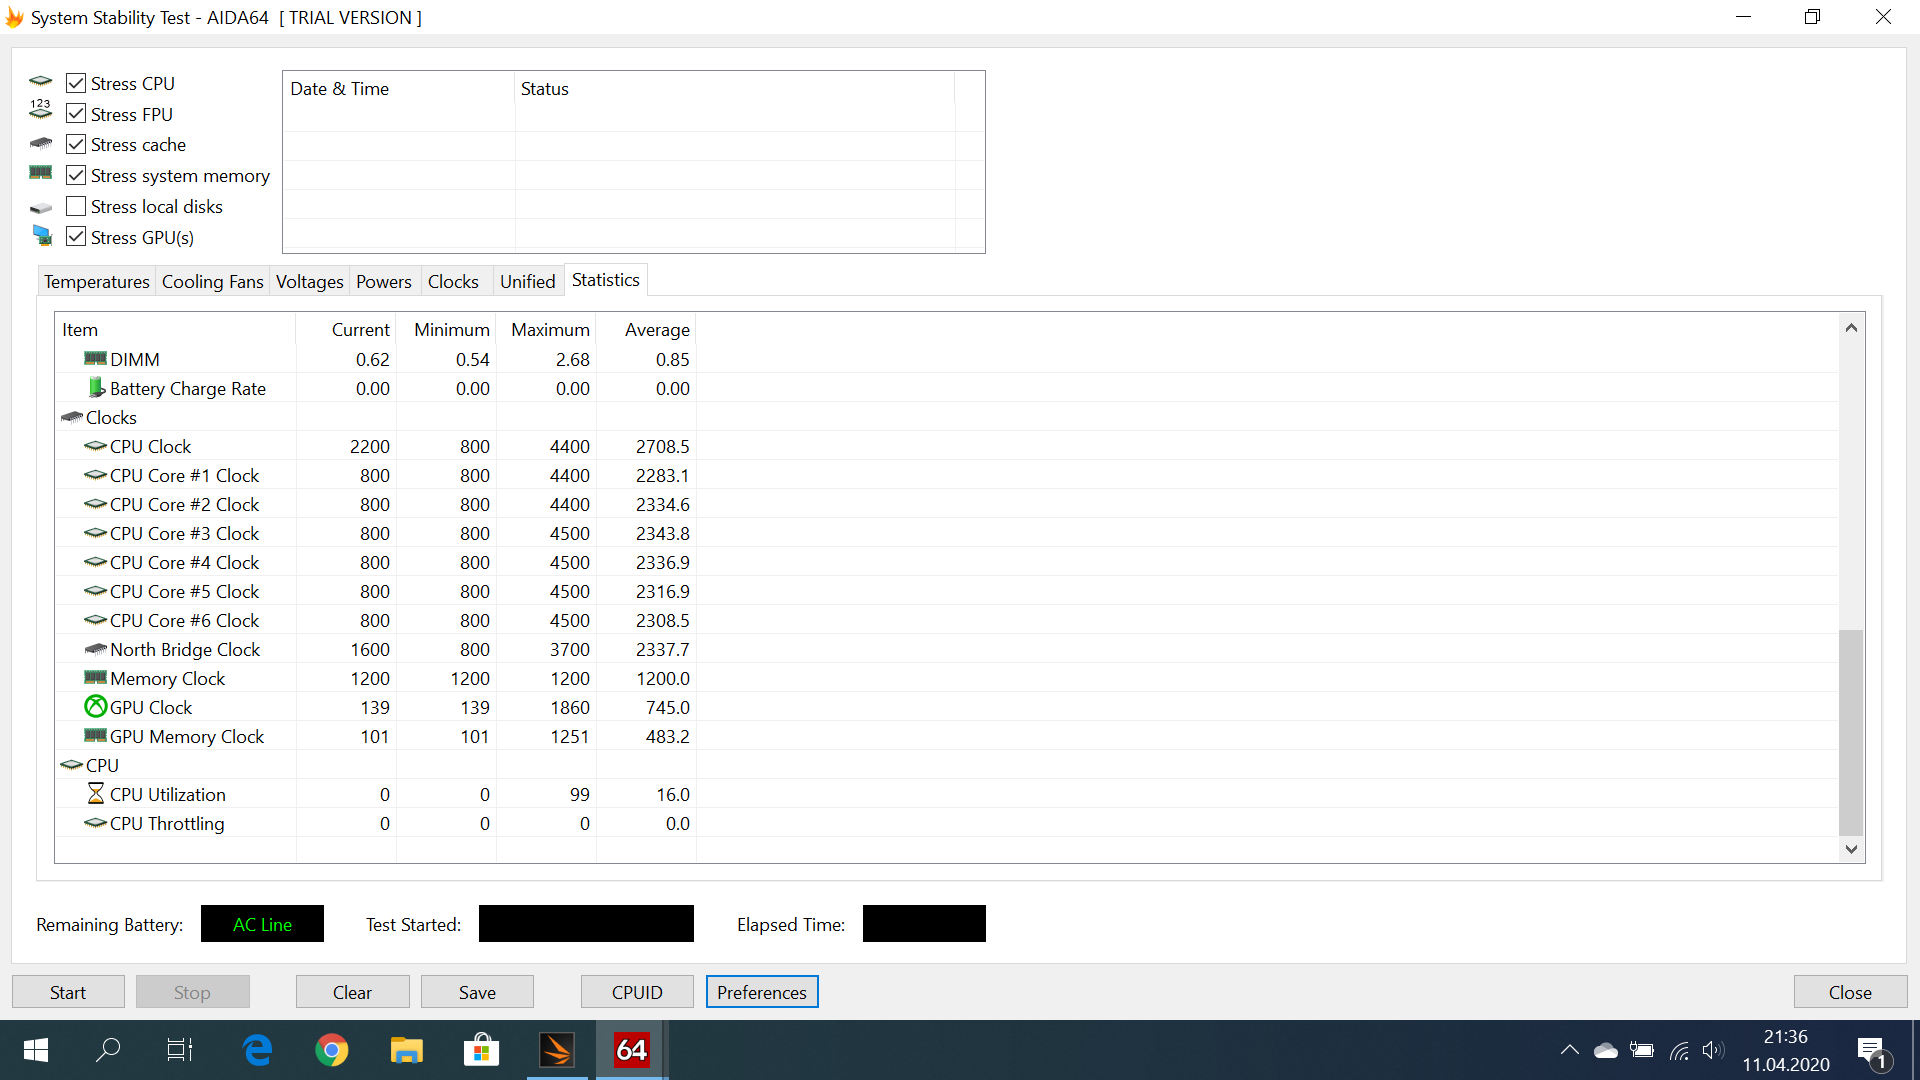Click the scrollbar down arrow
The image size is (1920, 1080).
coord(1851,849)
